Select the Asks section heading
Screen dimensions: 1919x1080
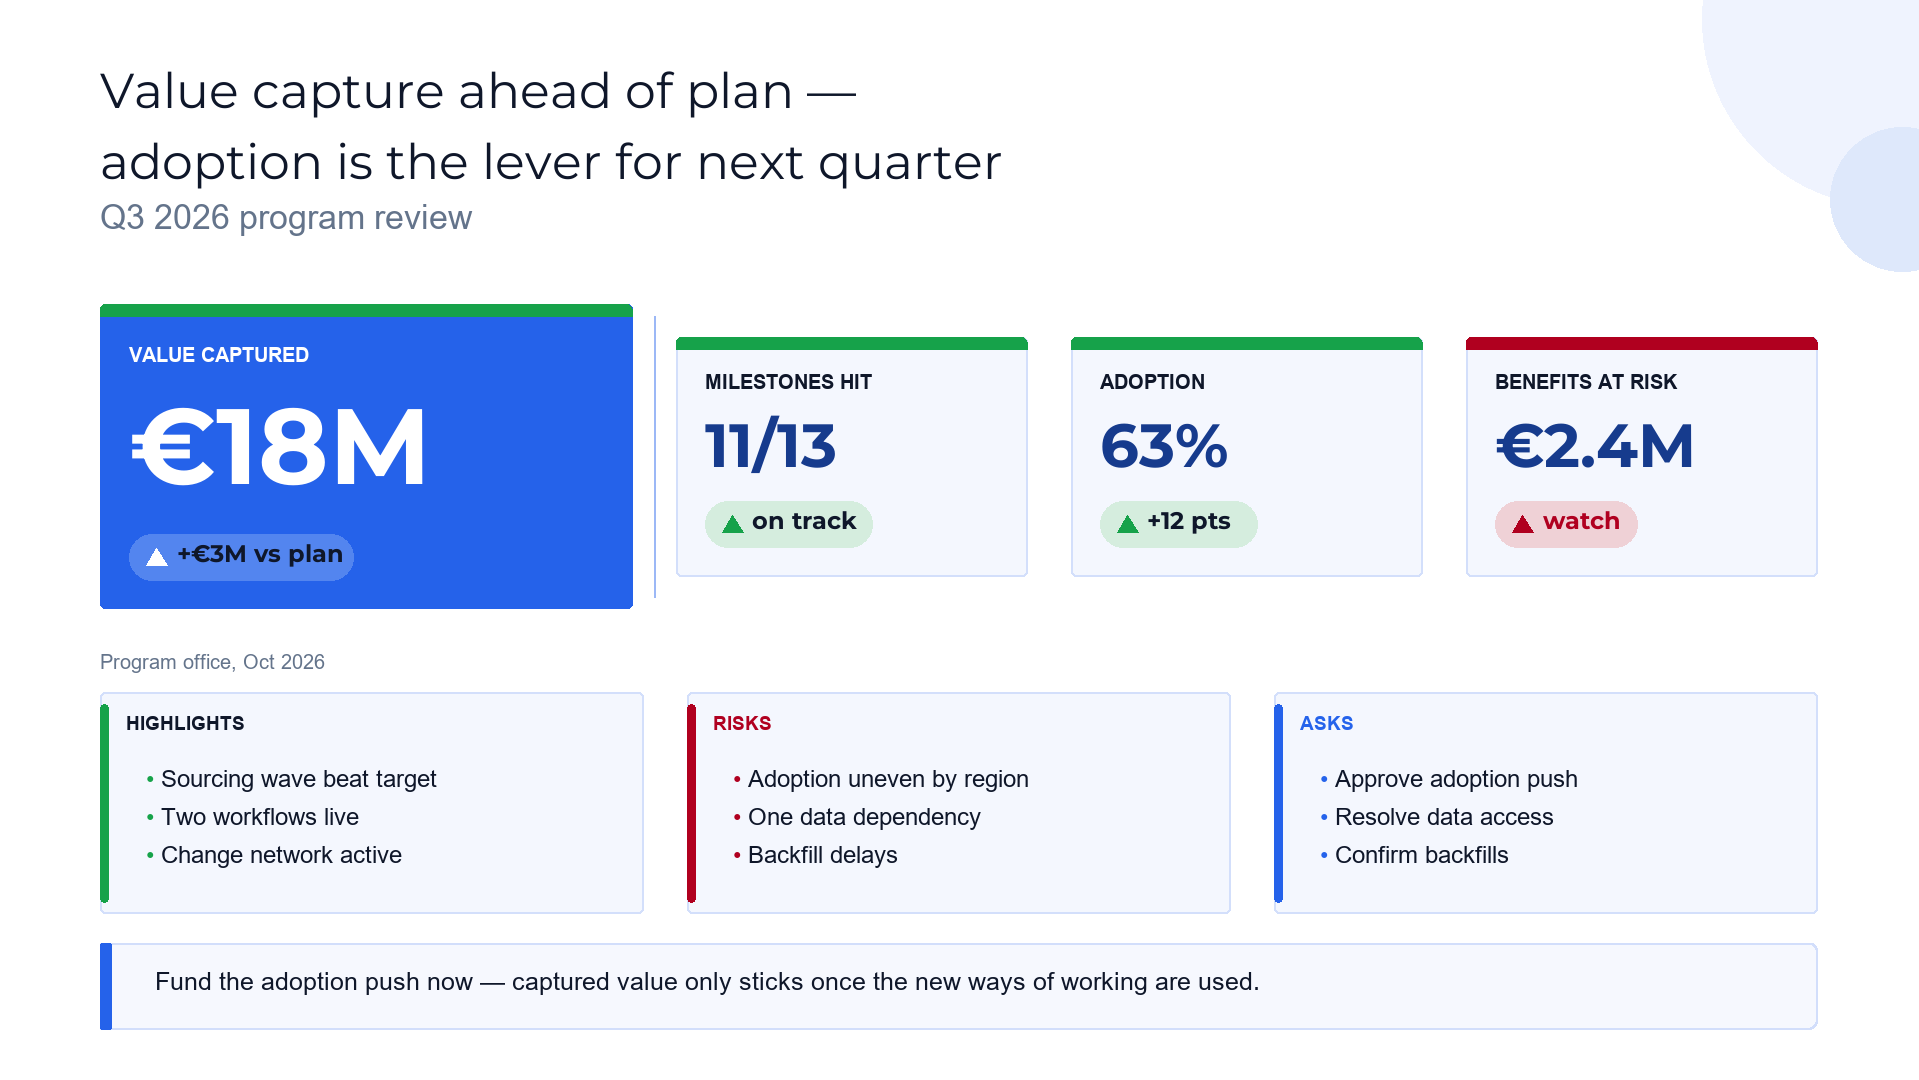pos(1326,723)
